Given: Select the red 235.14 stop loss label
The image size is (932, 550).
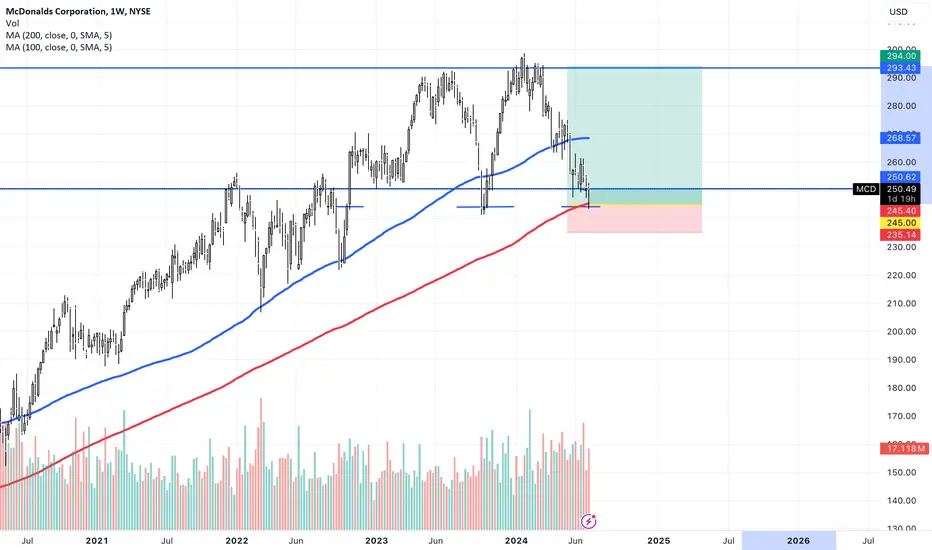Looking at the screenshot, I should click(900, 235).
